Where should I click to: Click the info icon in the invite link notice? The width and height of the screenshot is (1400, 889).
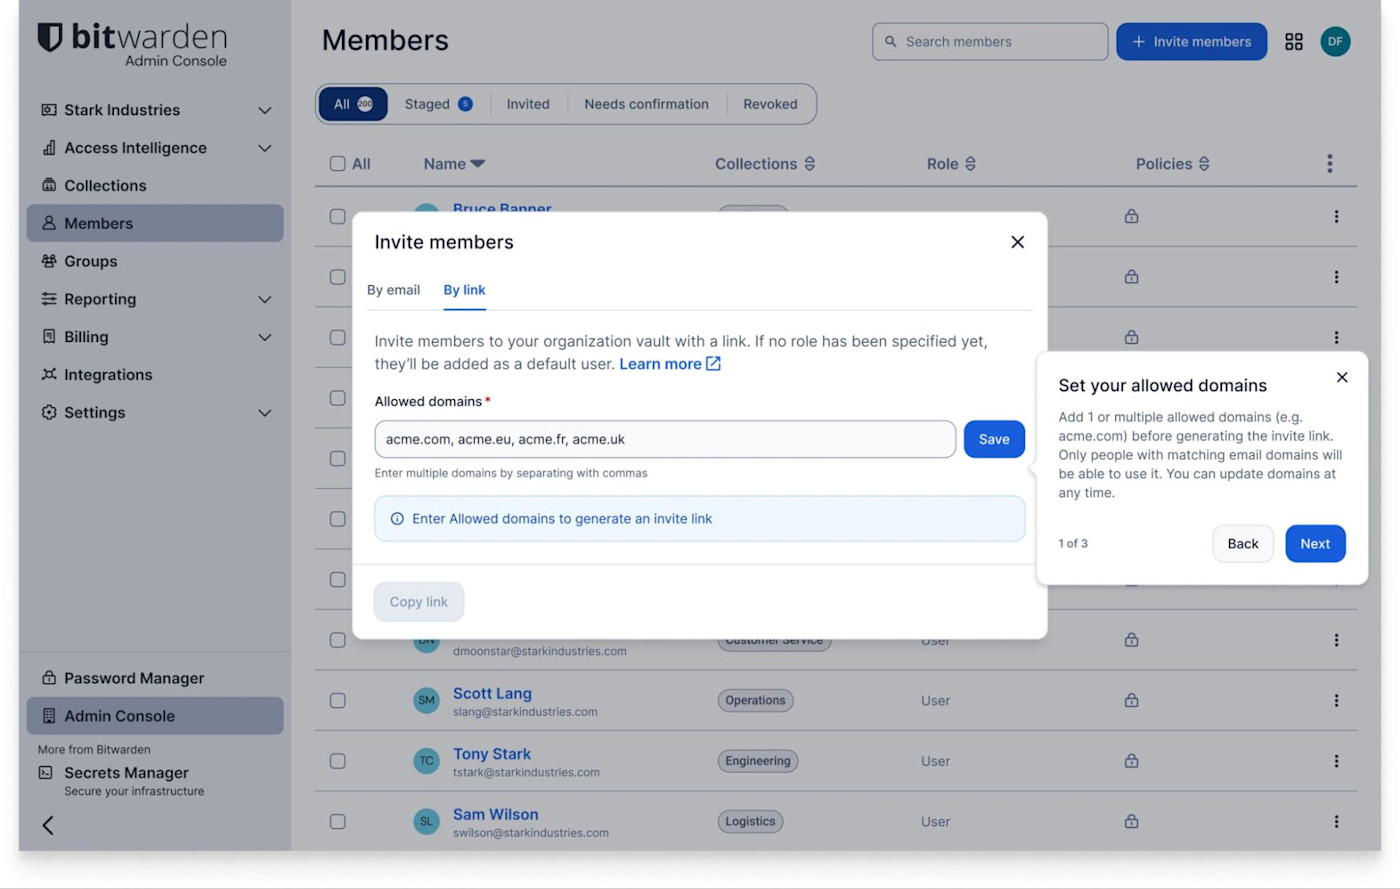397,519
